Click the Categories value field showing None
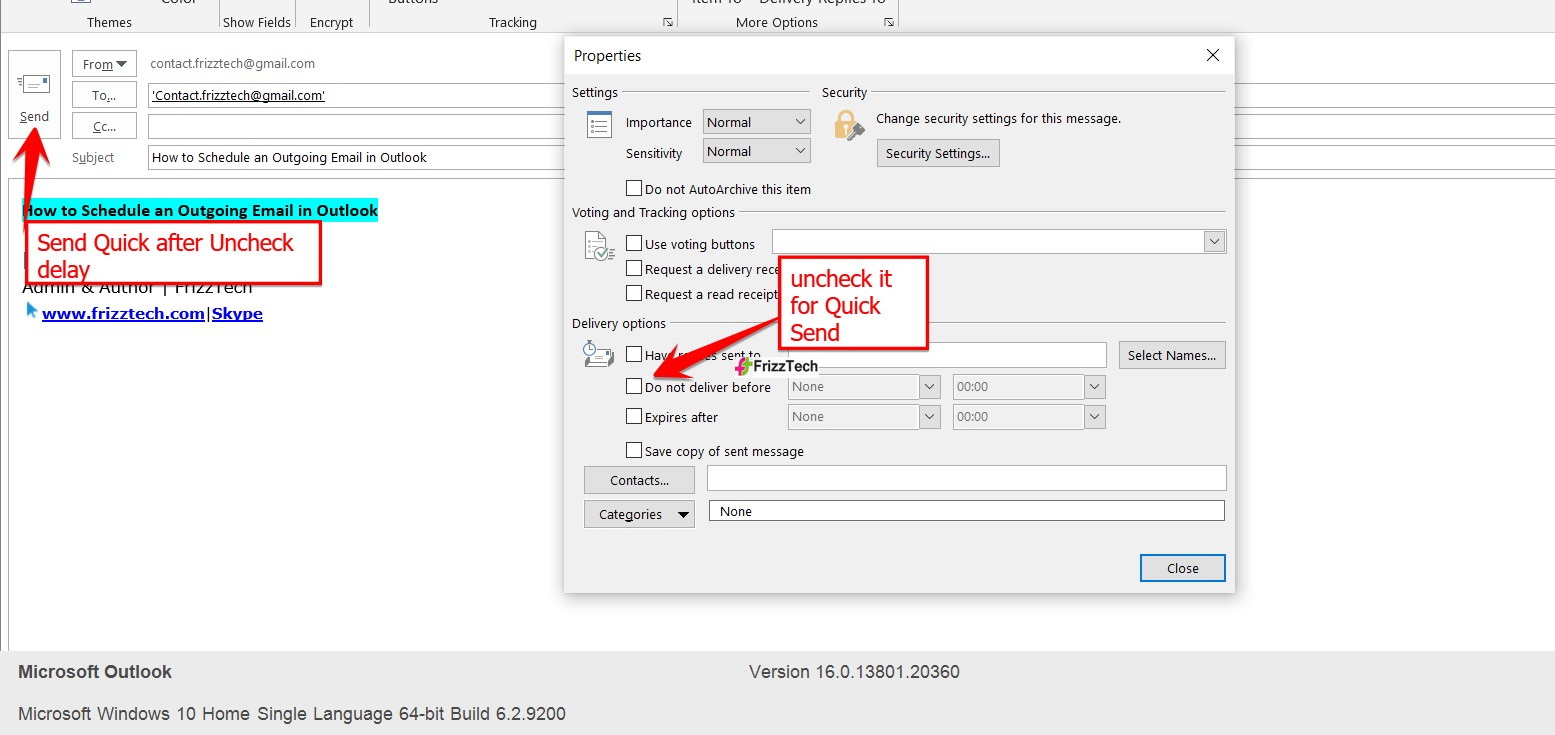The height and width of the screenshot is (735, 1555). (966, 511)
